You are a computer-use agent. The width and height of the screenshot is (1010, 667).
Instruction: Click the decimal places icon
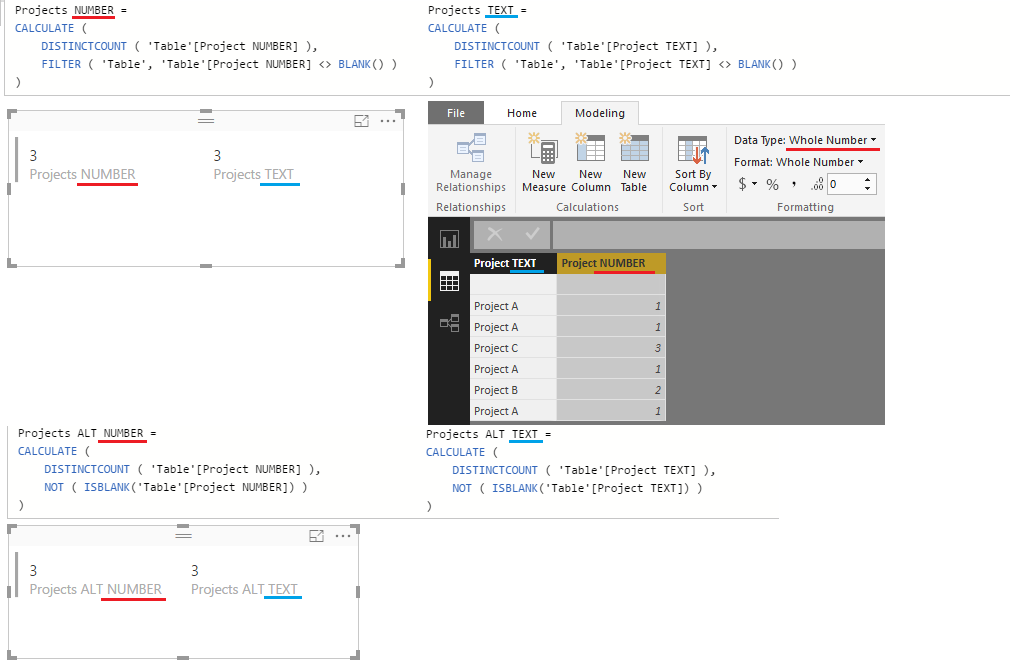tap(817, 184)
